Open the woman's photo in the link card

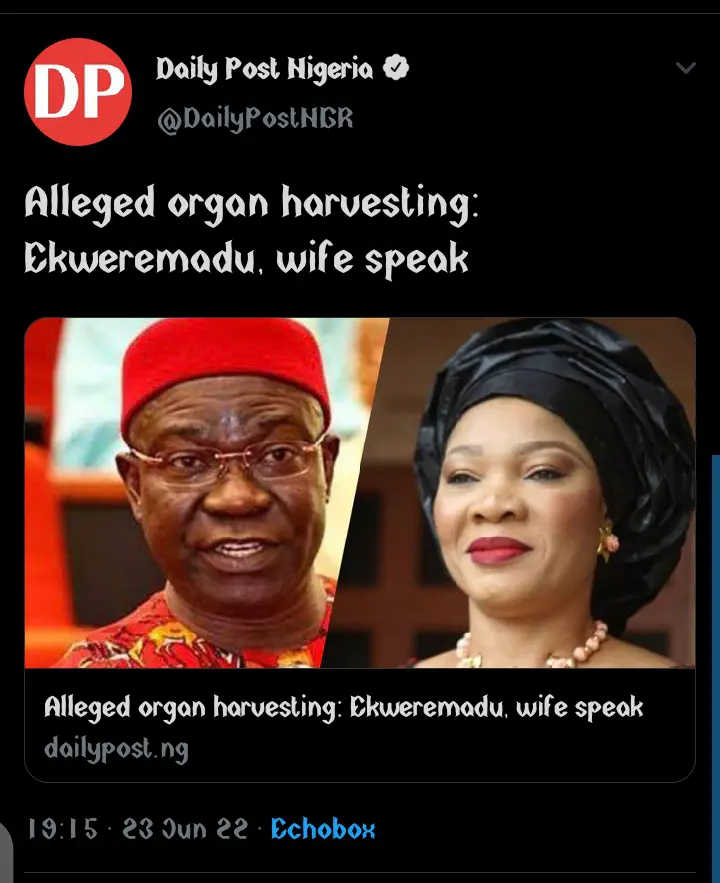[524, 493]
